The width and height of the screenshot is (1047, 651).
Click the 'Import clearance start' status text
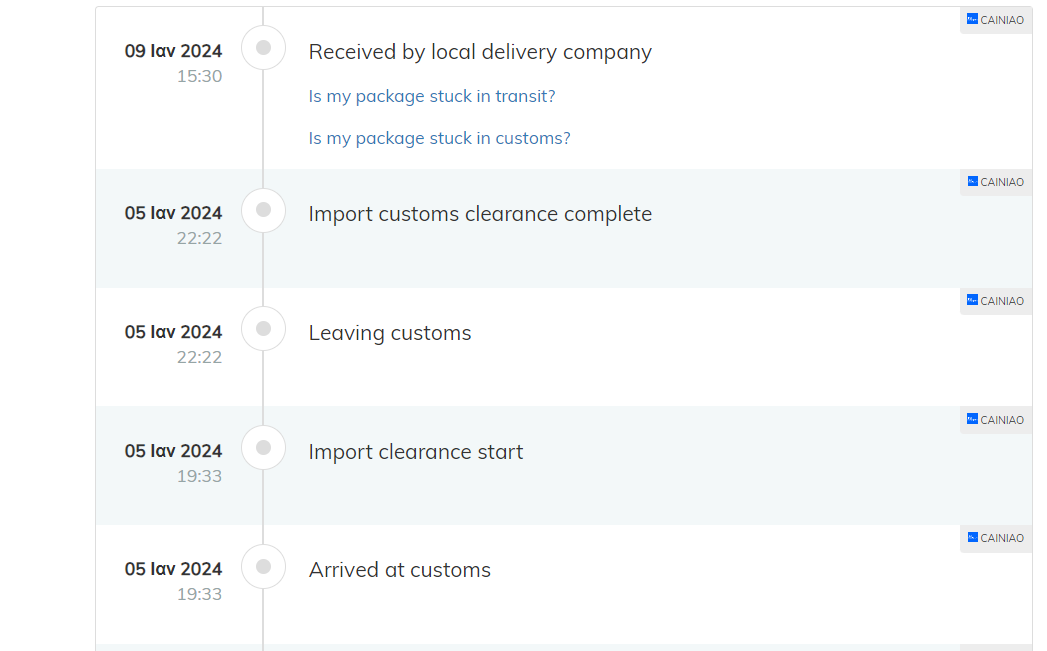point(415,452)
